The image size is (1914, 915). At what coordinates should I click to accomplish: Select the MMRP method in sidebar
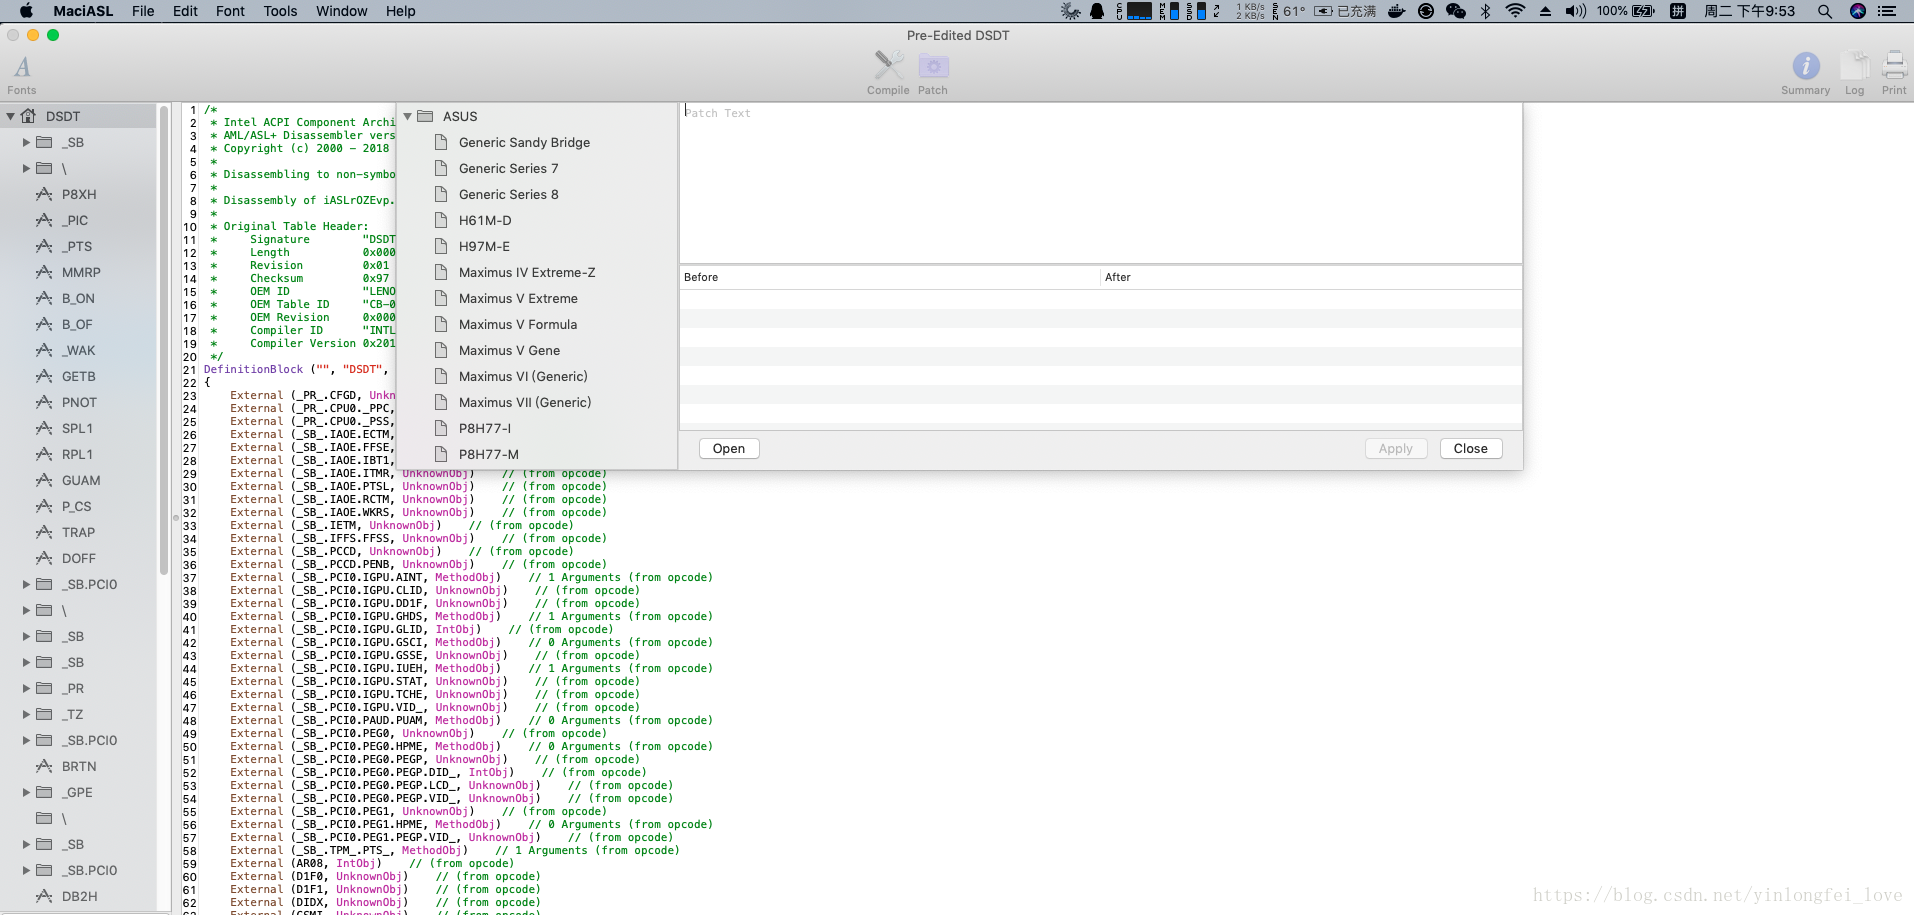tap(81, 273)
